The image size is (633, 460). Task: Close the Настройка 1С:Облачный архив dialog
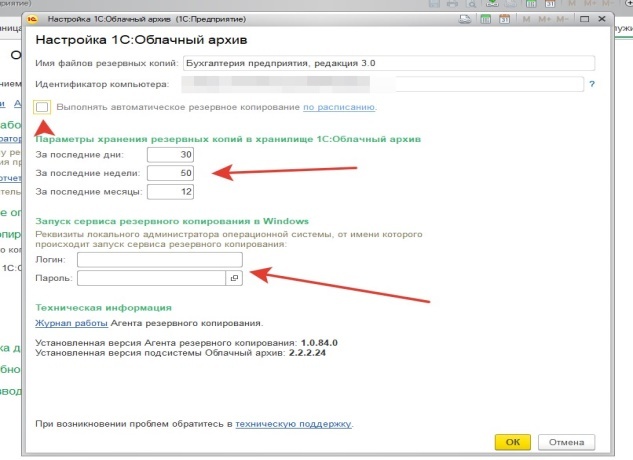tap(602, 19)
